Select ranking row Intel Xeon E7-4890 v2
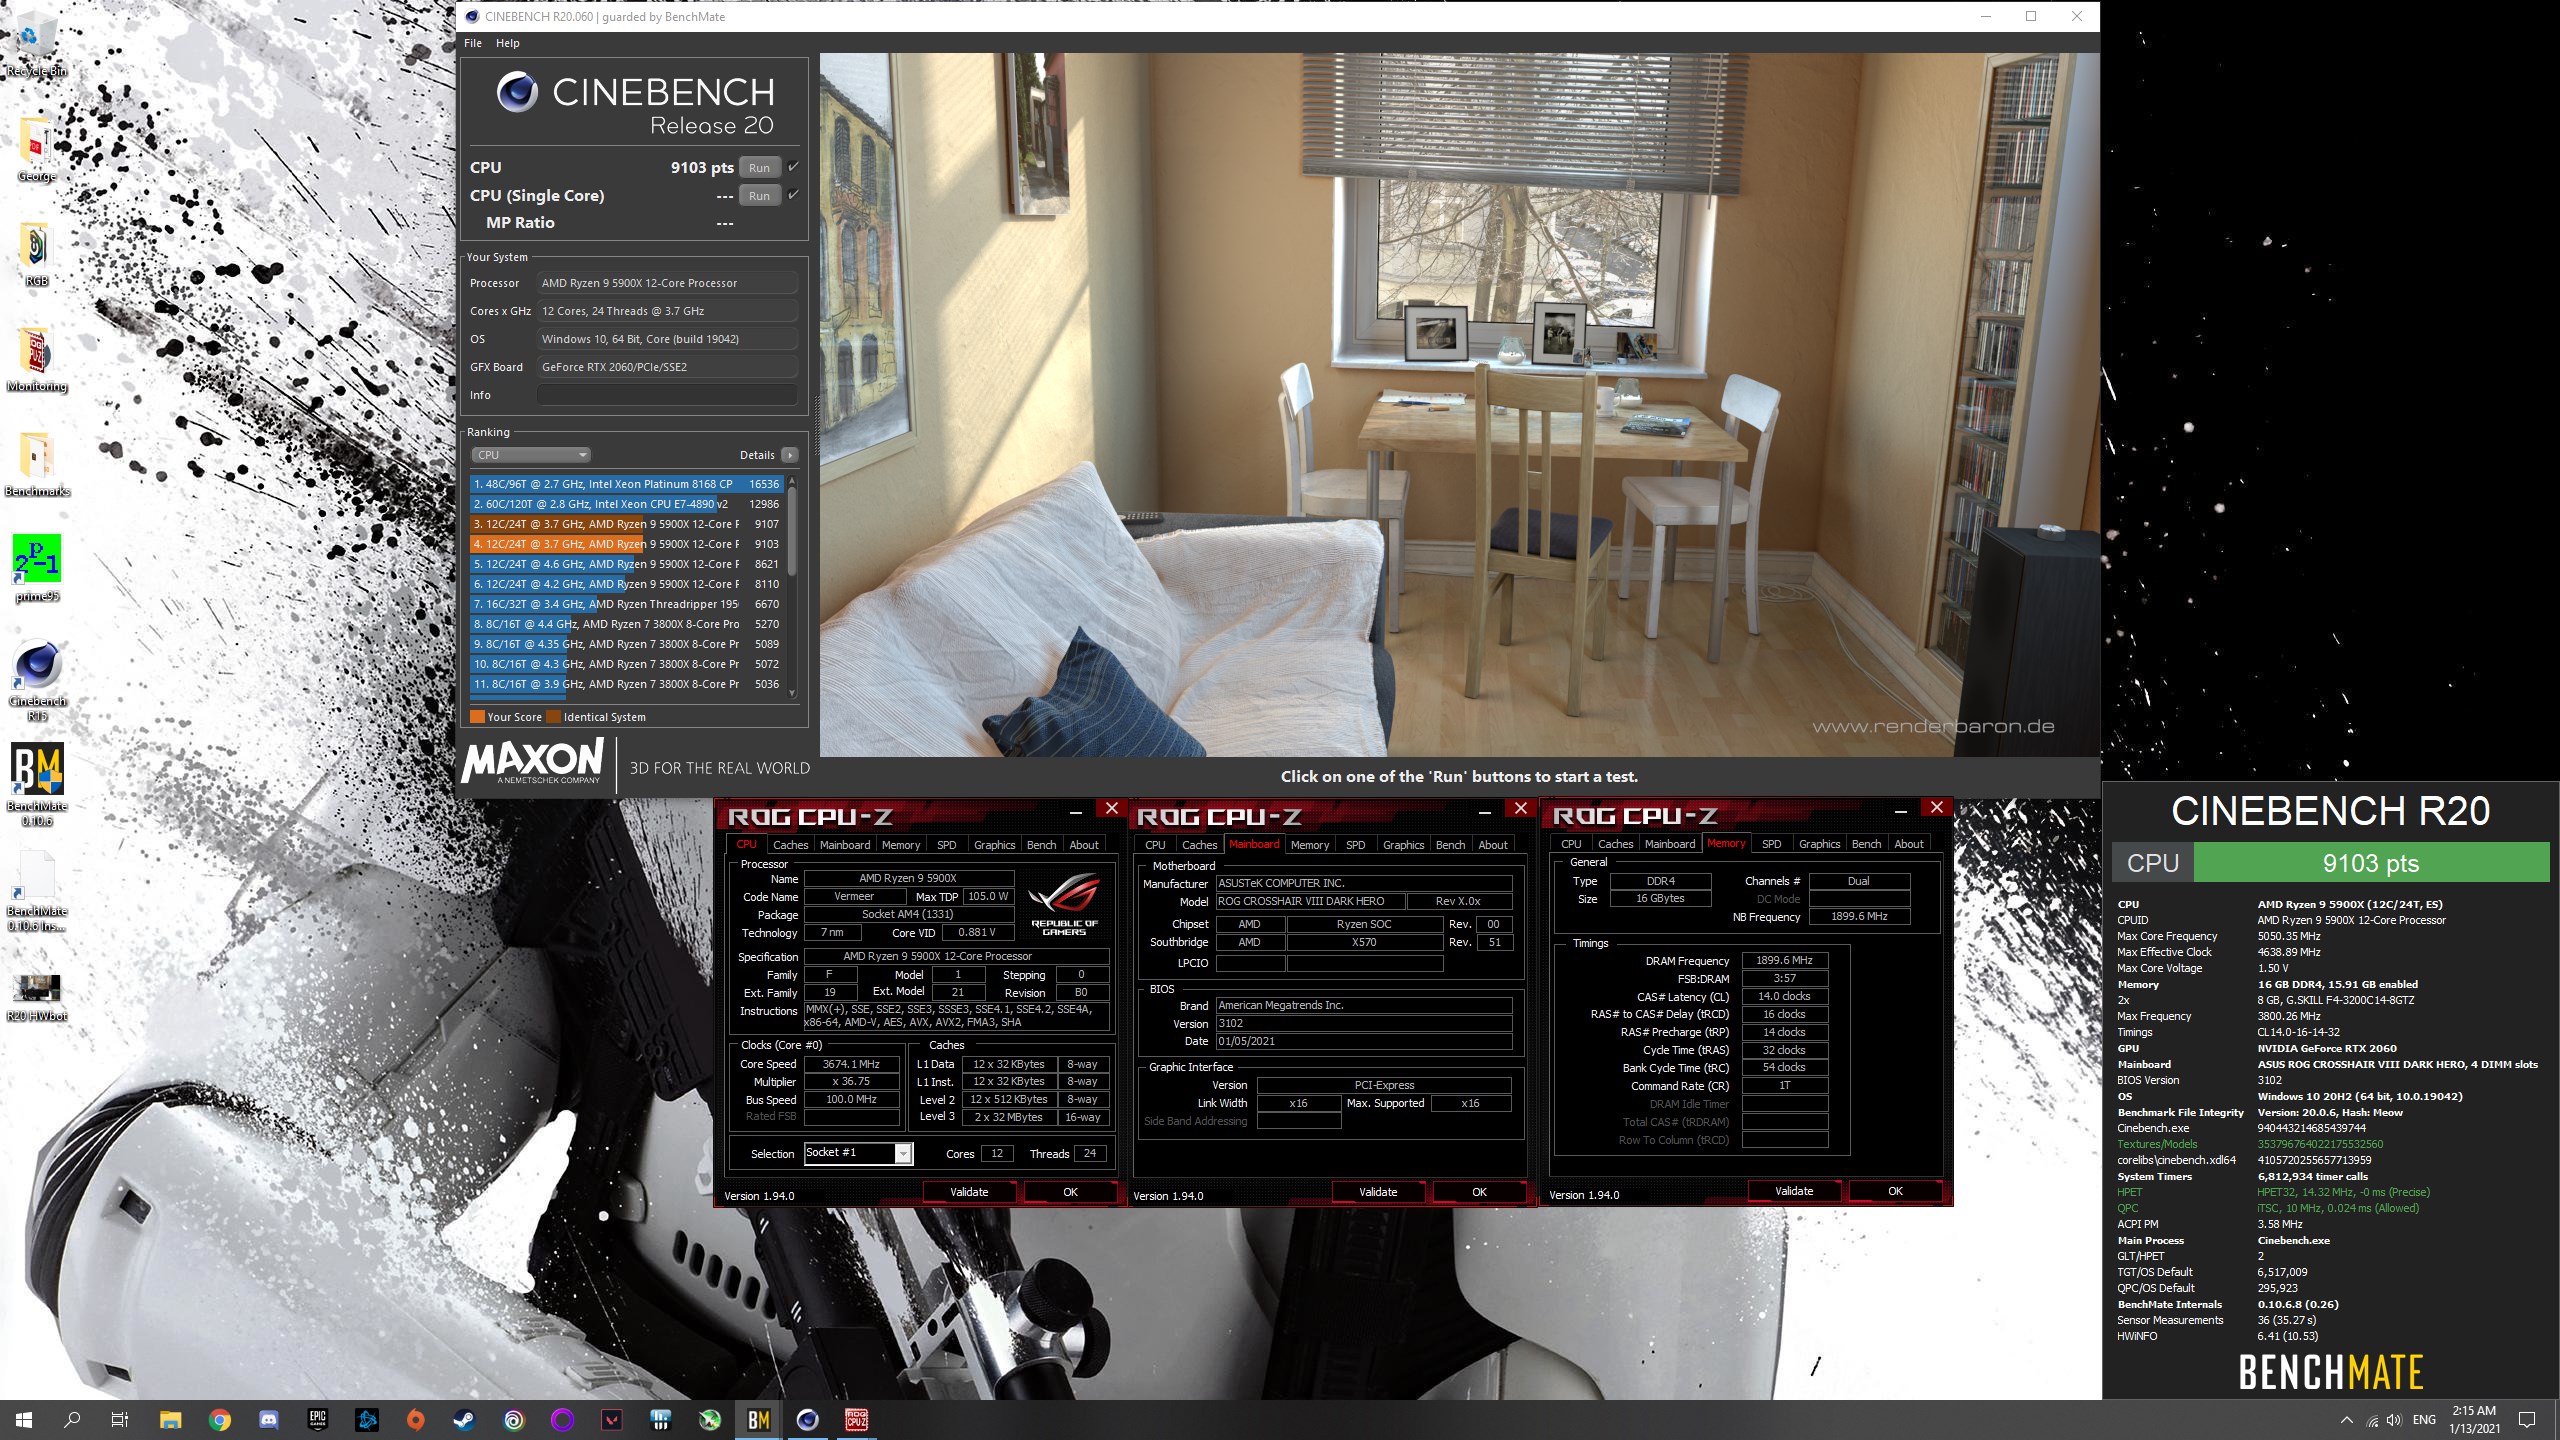2560x1440 pixels. 627,504
